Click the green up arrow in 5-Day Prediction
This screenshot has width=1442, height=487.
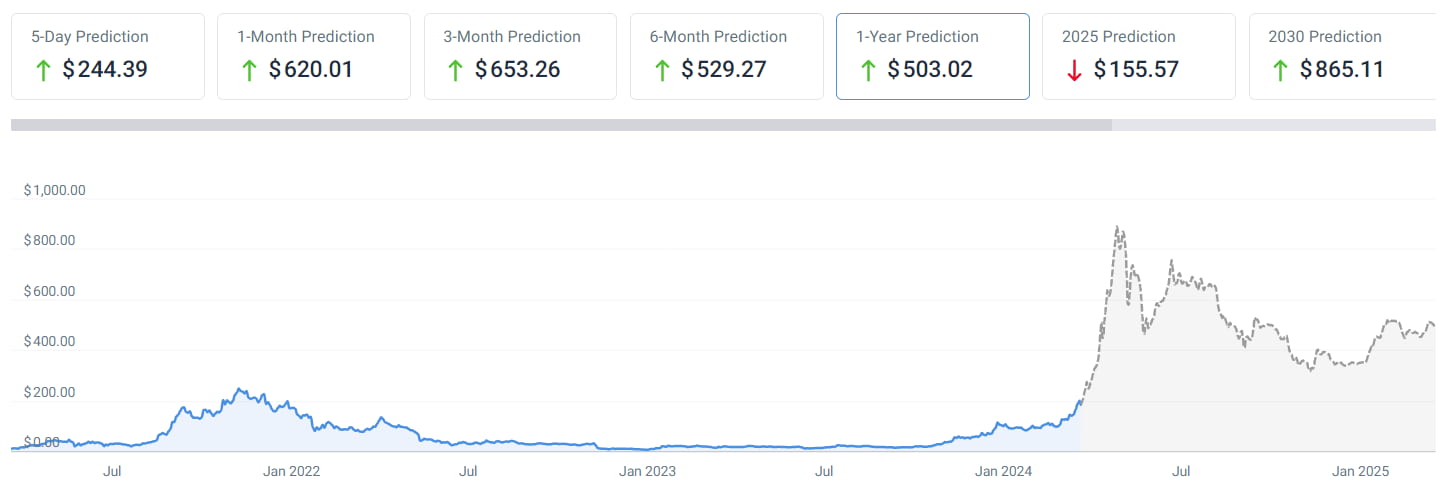42,70
